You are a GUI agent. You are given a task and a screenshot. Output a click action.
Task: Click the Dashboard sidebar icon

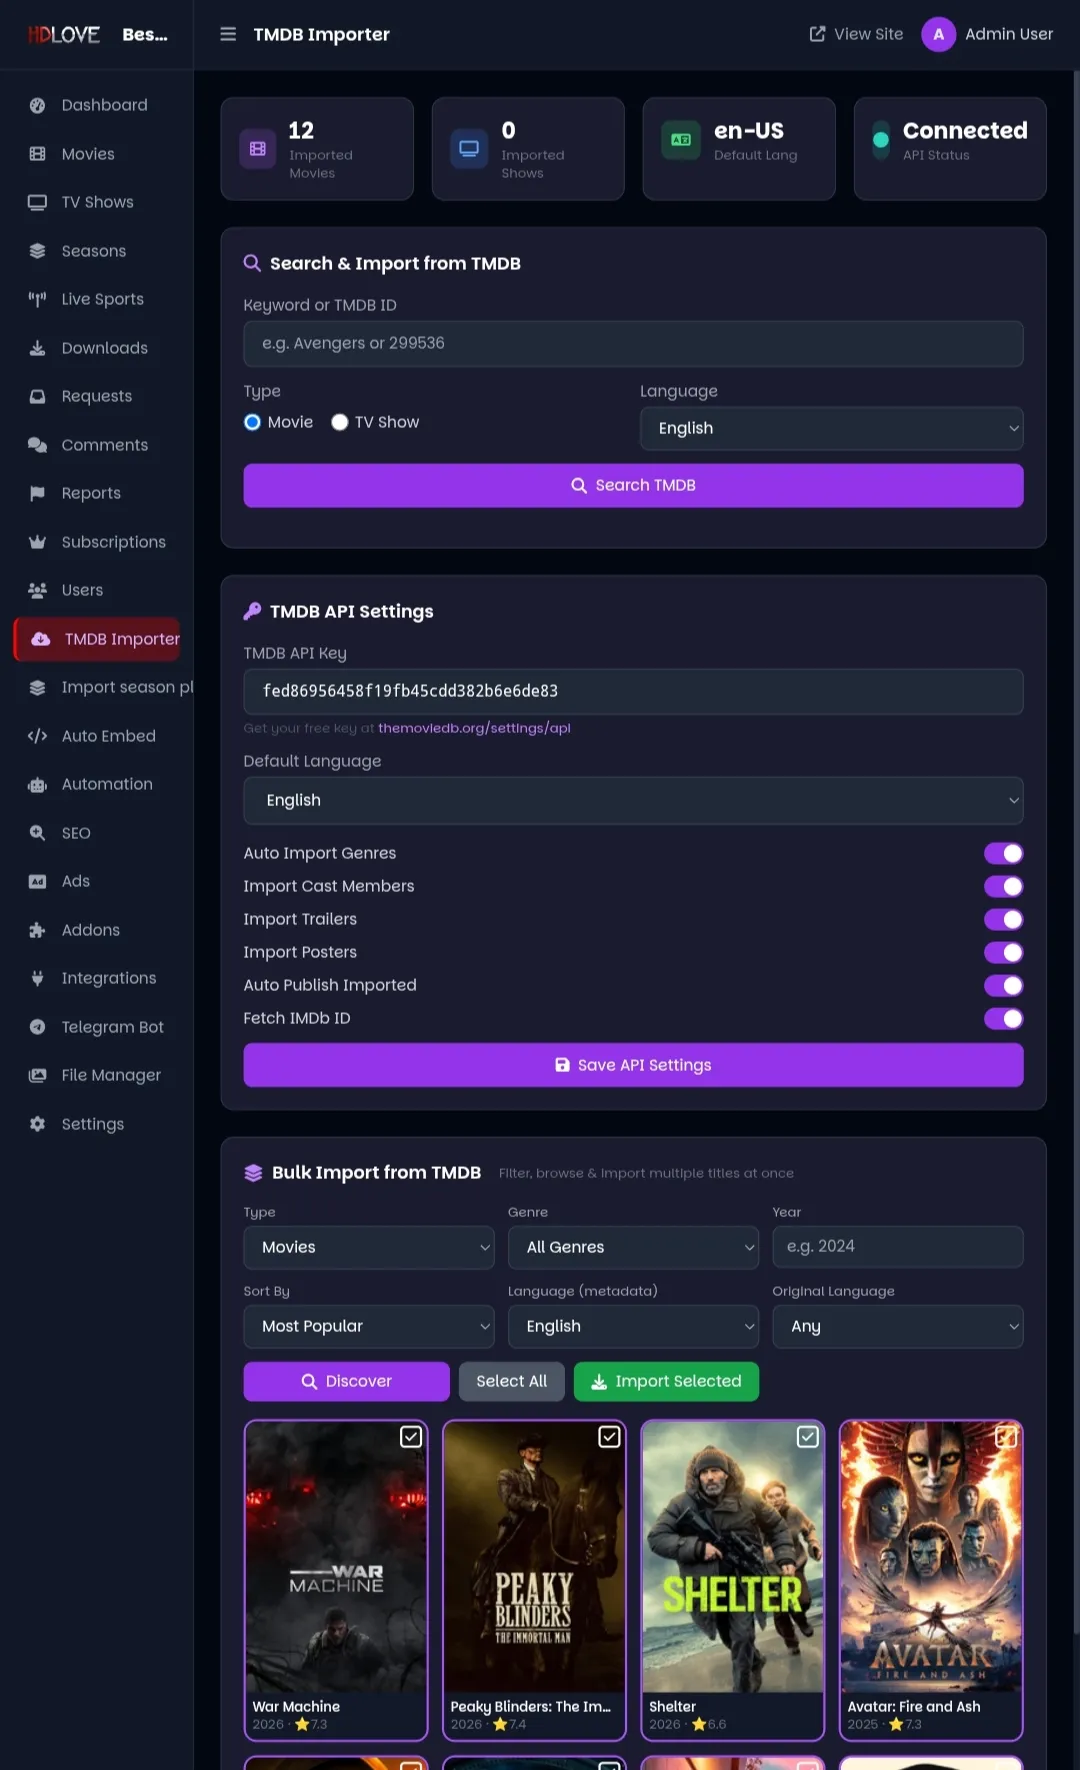[37, 105]
